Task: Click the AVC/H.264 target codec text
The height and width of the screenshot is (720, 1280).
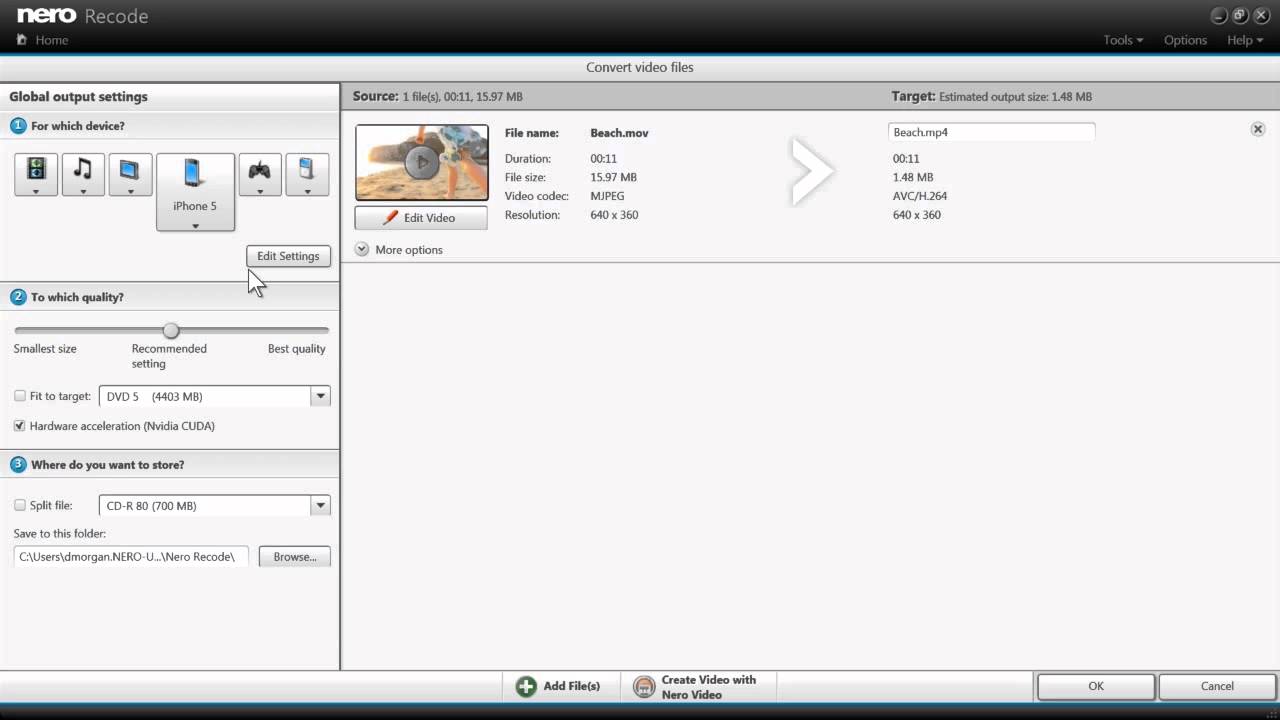Action: click(920, 196)
